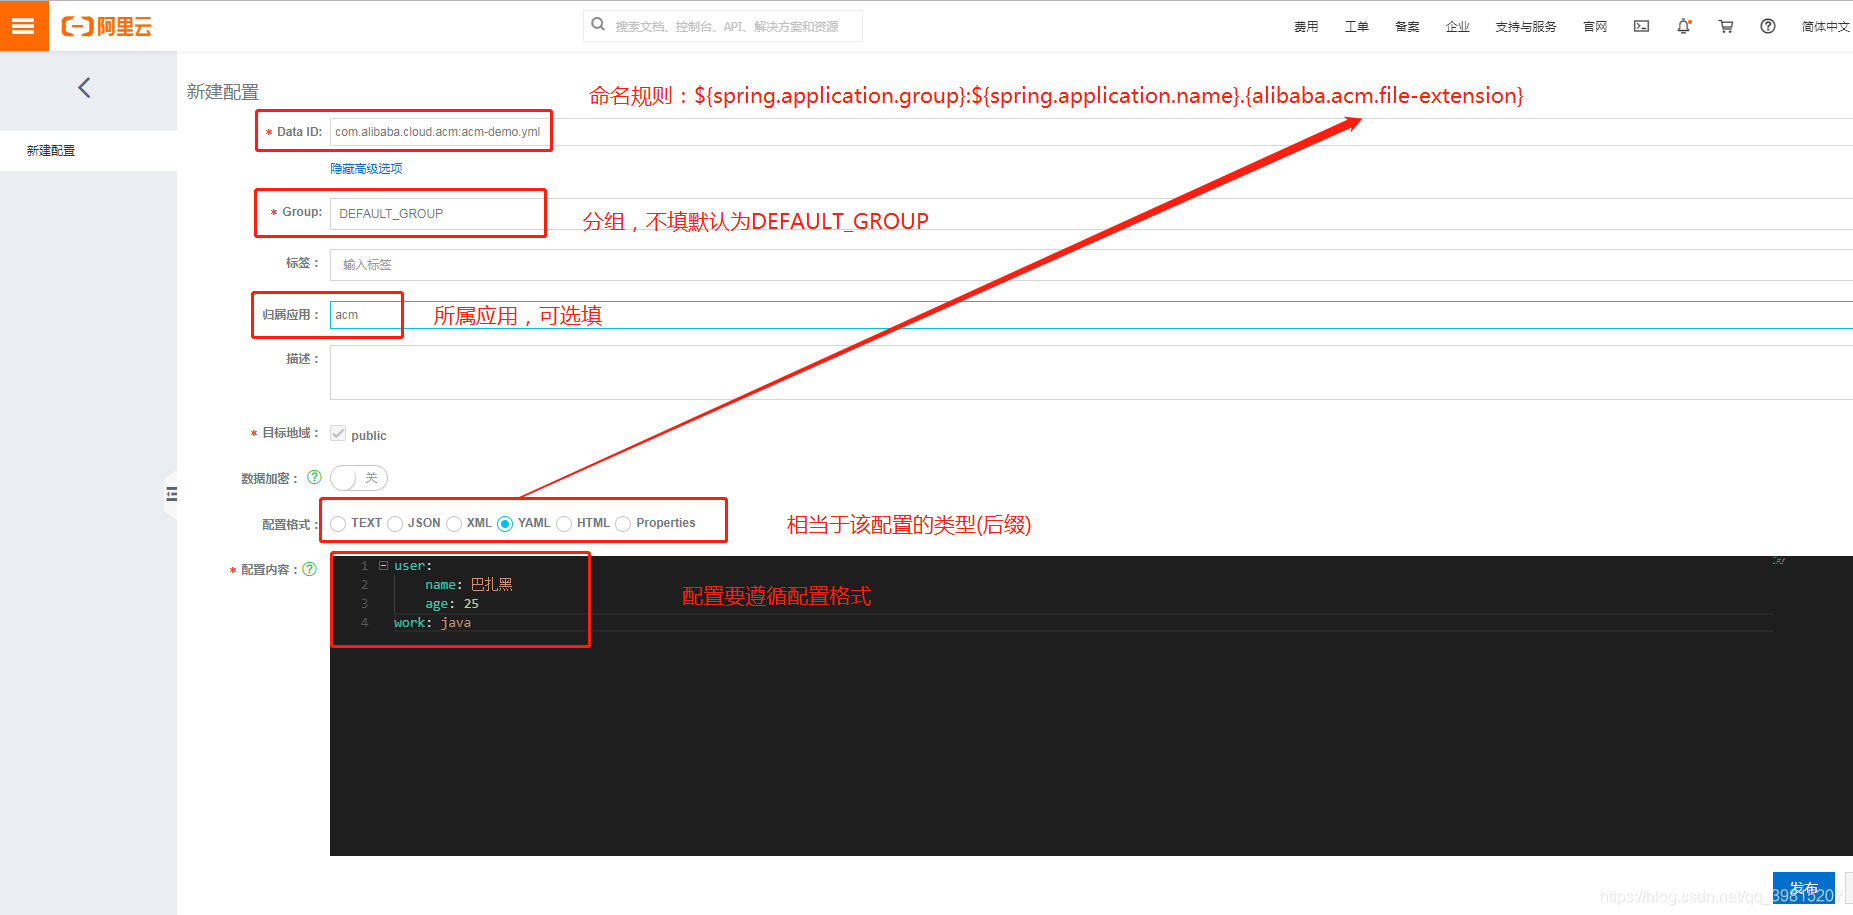The width and height of the screenshot is (1853, 915).
Task: Select the TEXT format radio button
Action: (338, 524)
